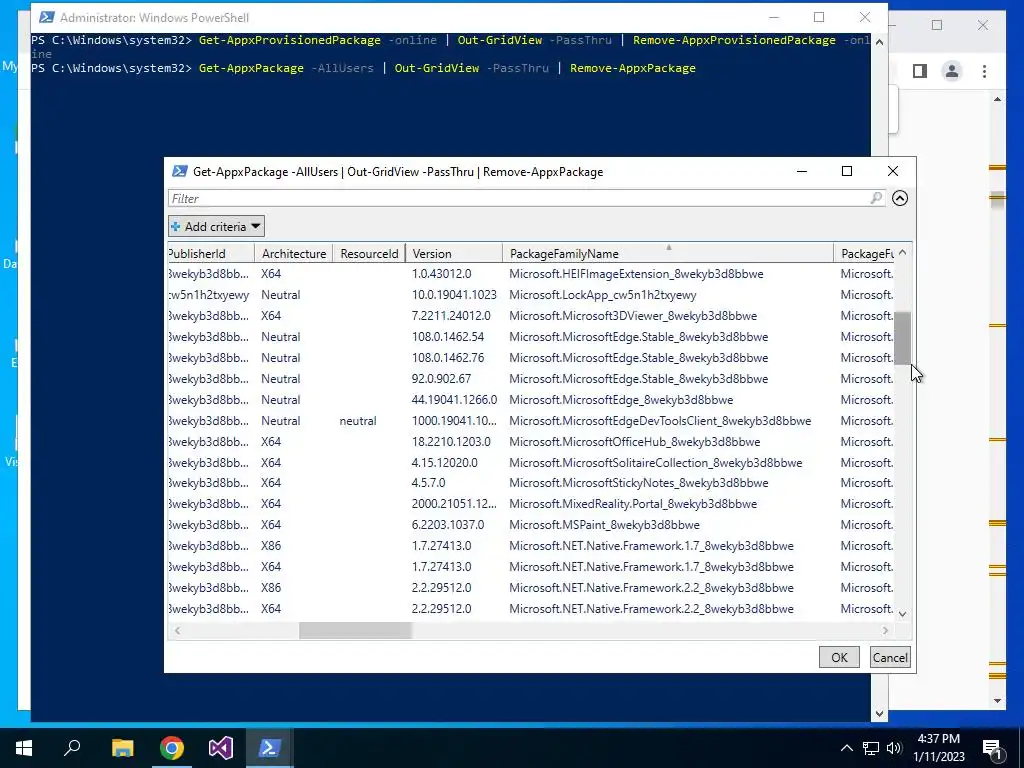This screenshot has height=768, width=1024.
Task: Click grid horizontal scrollbar right arrow
Action: [x=886, y=630]
